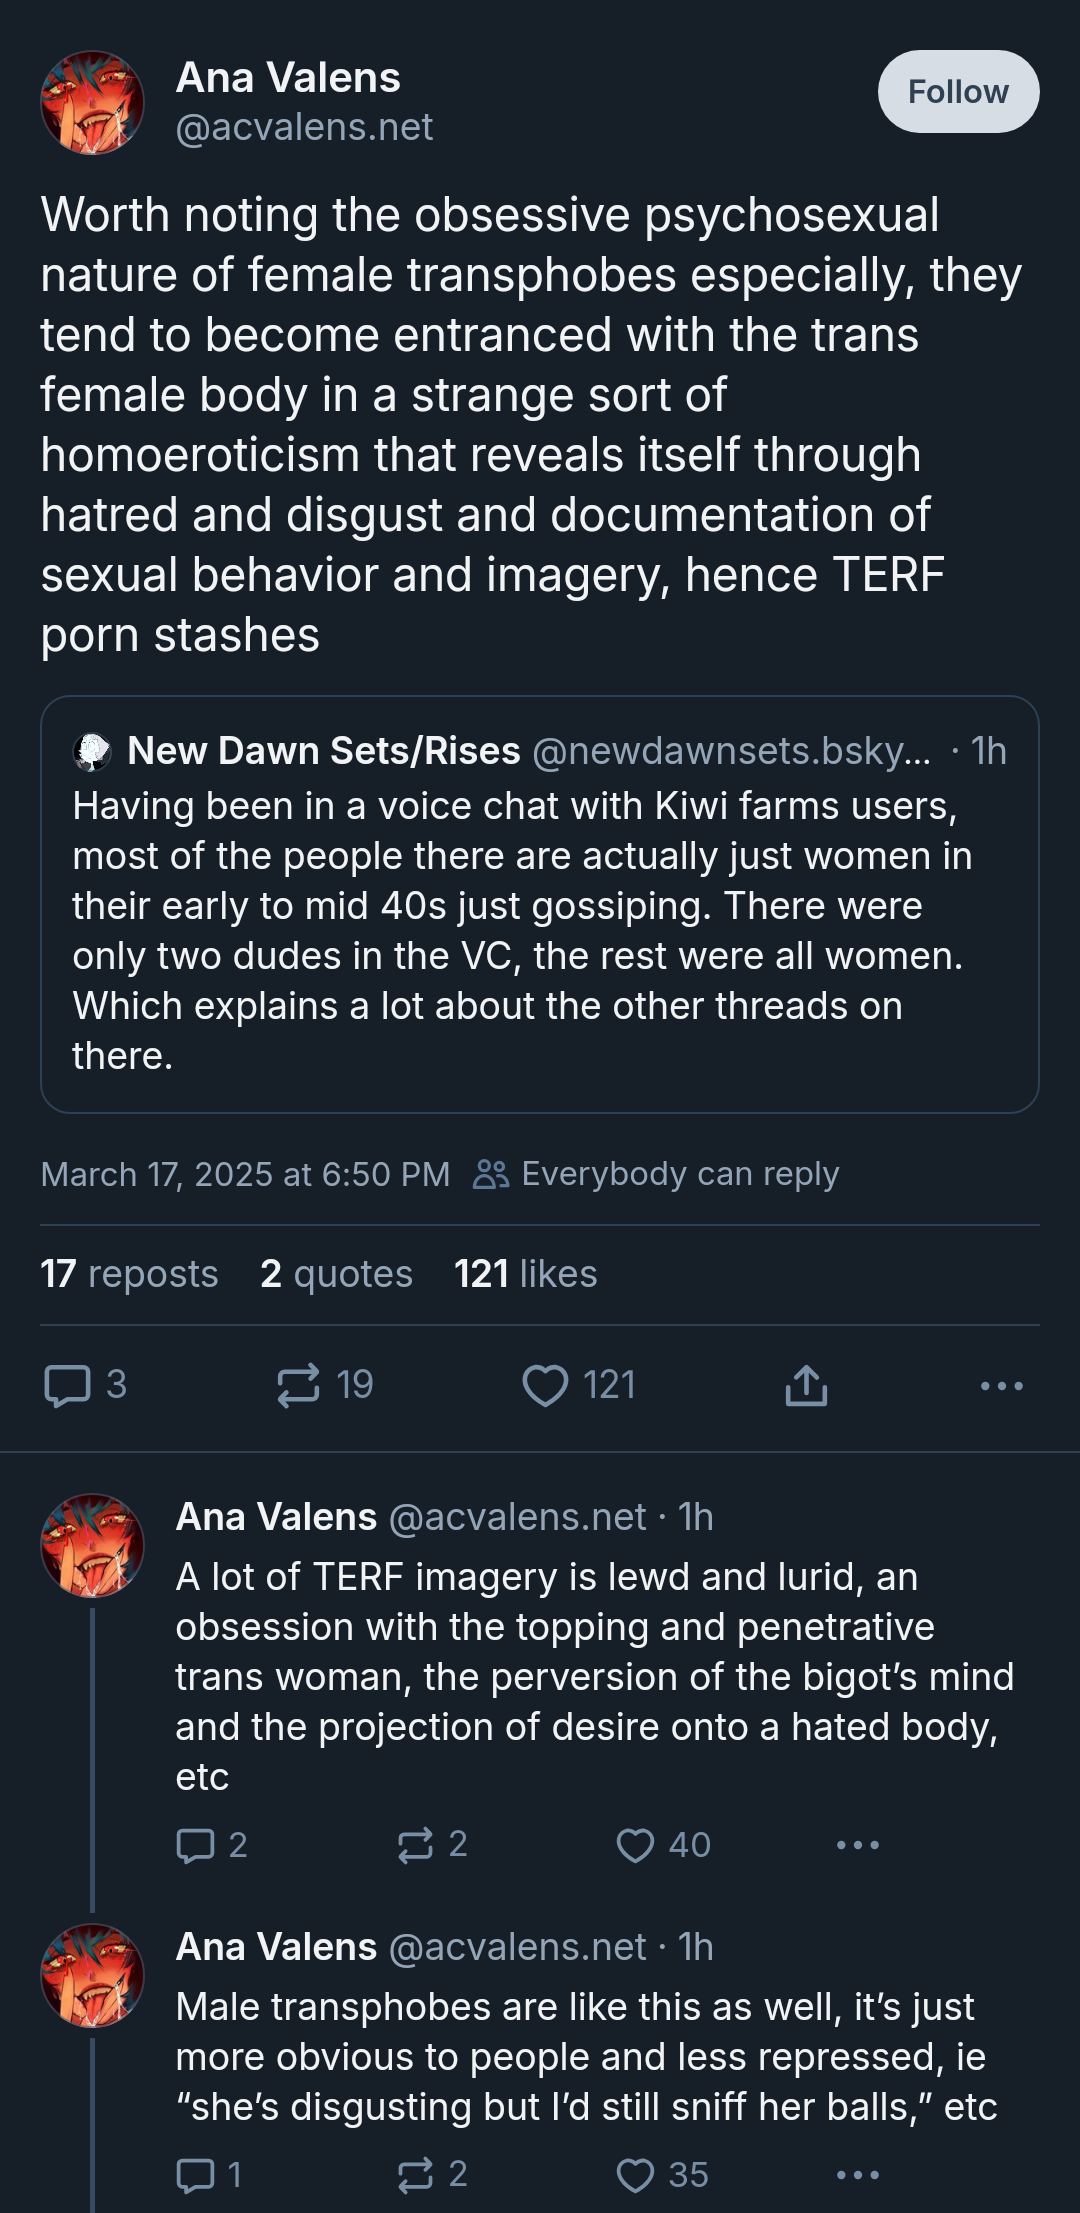Open Ana Valens's profile avatar at top
Image resolution: width=1080 pixels, height=2213 pixels.
click(x=92, y=103)
